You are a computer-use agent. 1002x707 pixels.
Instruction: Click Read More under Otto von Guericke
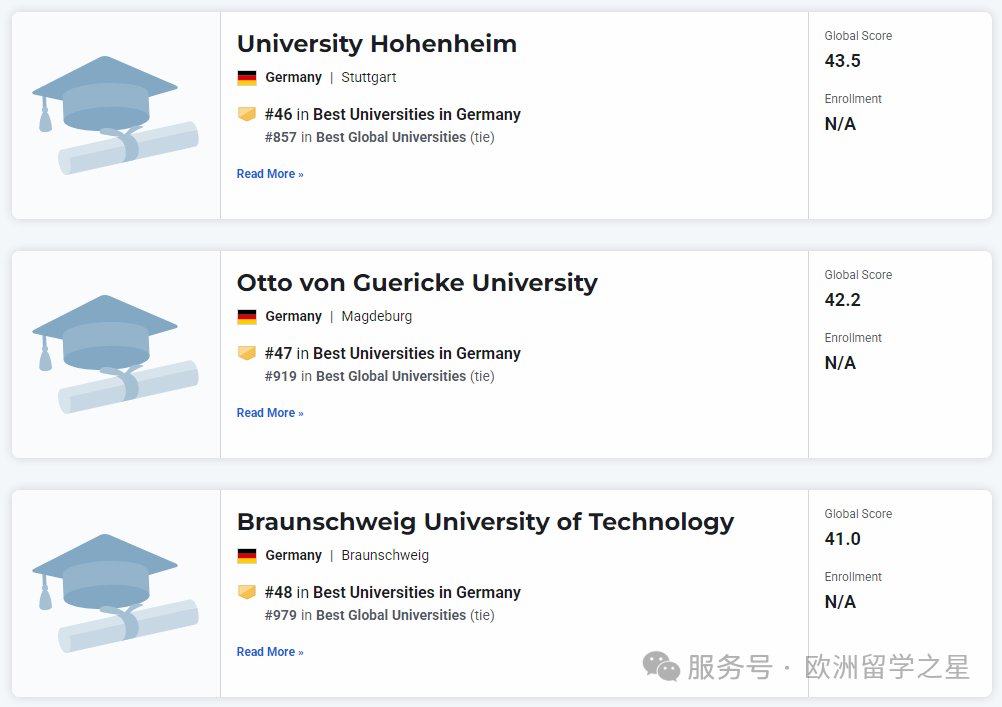coord(270,413)
